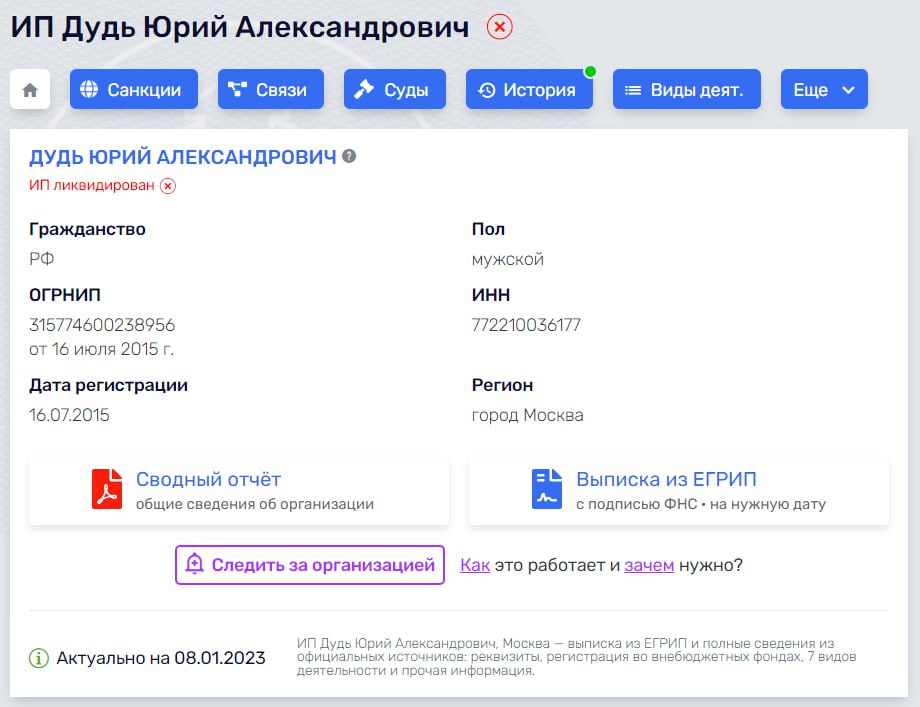Click the text от 16 июля 2015 г.
Image resolution: width=920 pixels, height=707 pixels.
click(102, 349)
